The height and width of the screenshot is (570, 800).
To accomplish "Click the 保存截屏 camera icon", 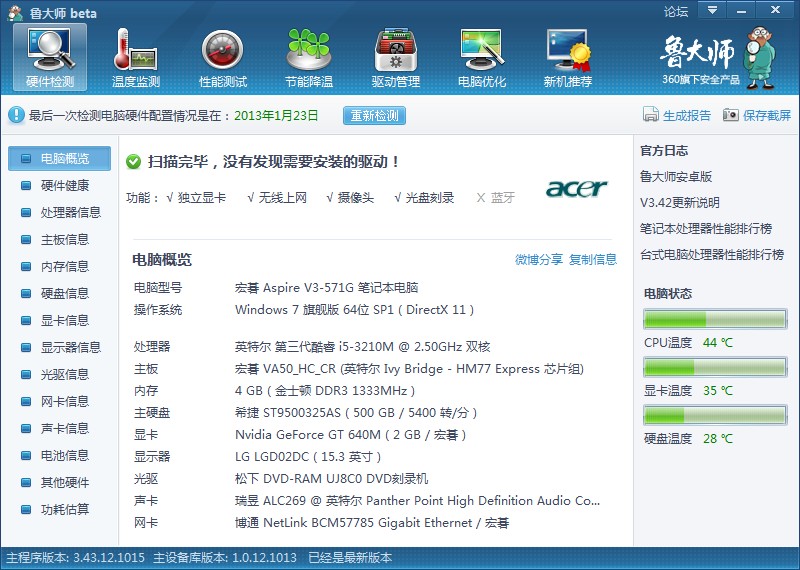I will click(x=731, y=115).
